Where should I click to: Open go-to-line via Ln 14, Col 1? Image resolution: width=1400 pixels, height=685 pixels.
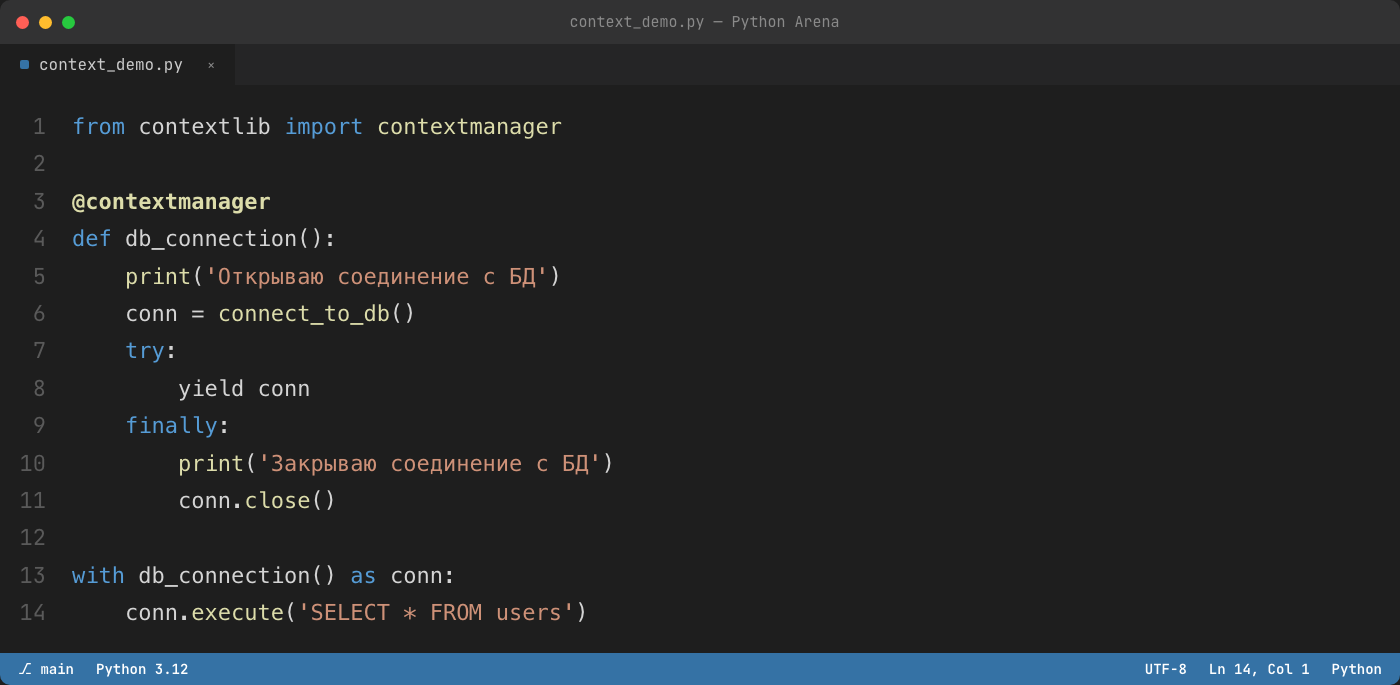click(x=1259, y=669)
